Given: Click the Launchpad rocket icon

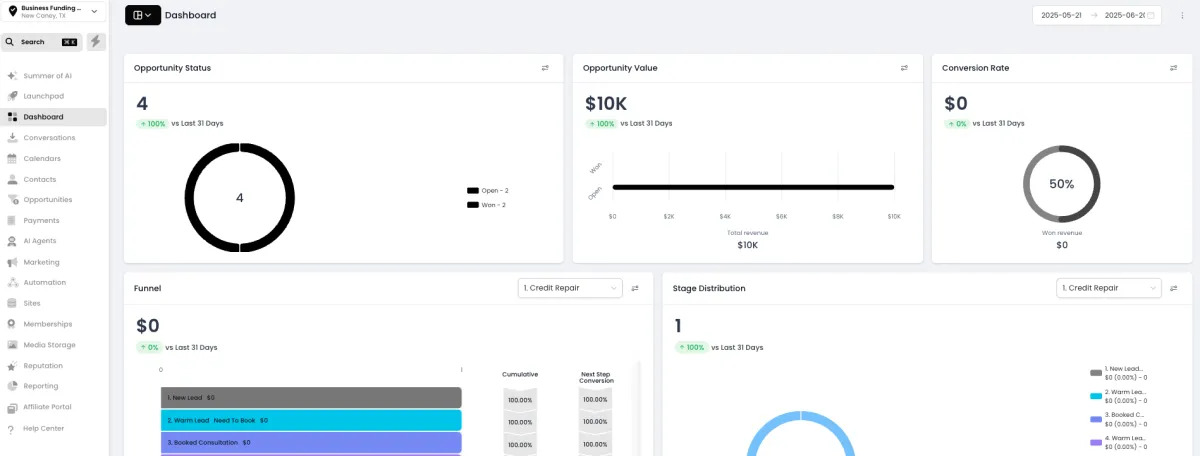Looking at the screenshot, I should [12, 96].
